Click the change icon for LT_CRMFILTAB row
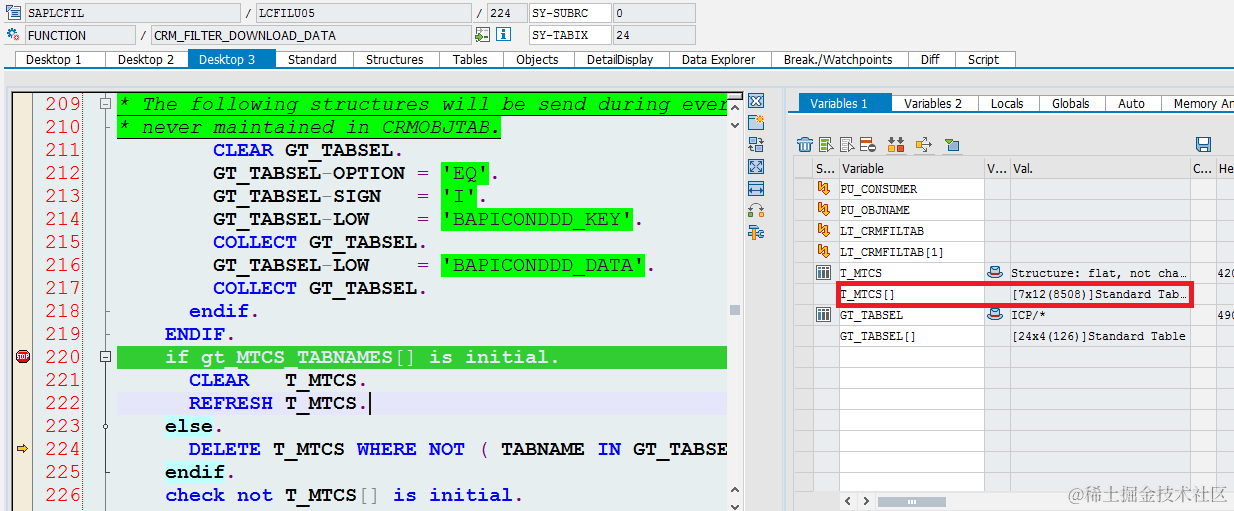Viewport: 1234px width, 511px height. (824, 230)
